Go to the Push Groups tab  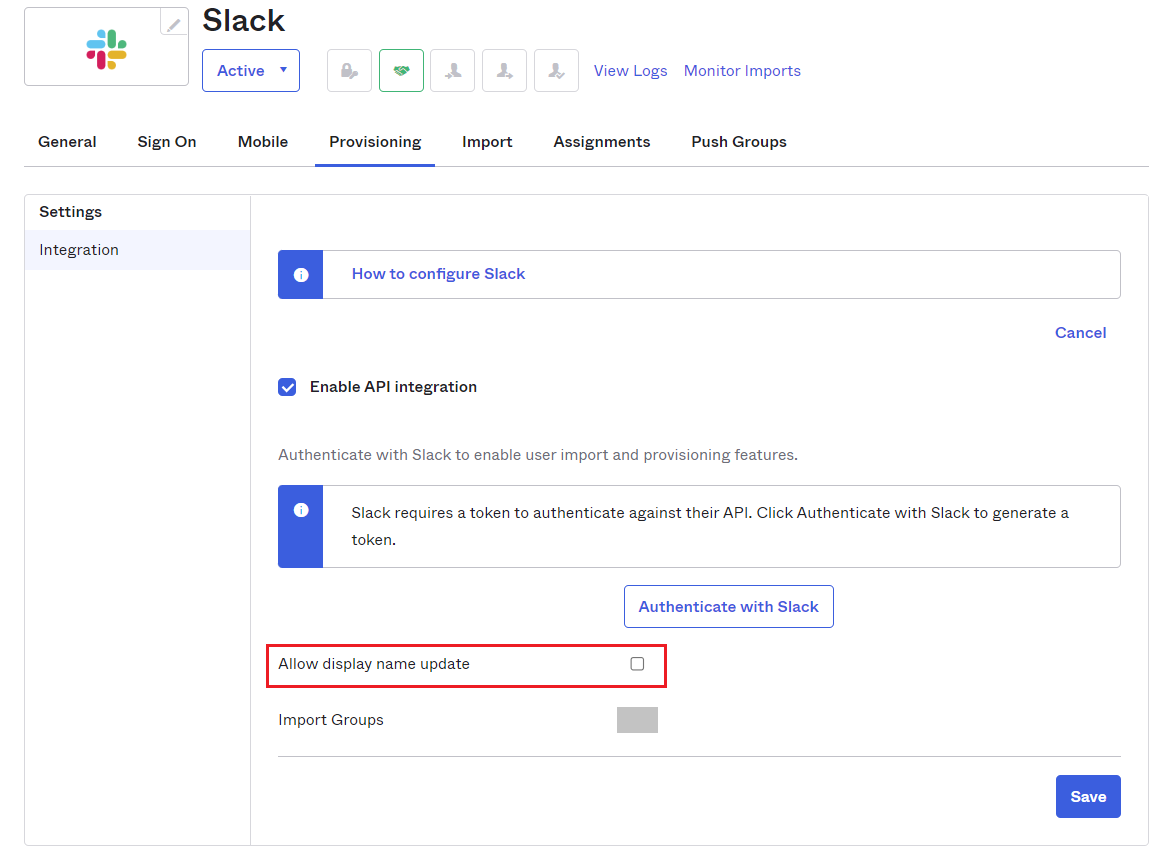click(x=739, y=142)
